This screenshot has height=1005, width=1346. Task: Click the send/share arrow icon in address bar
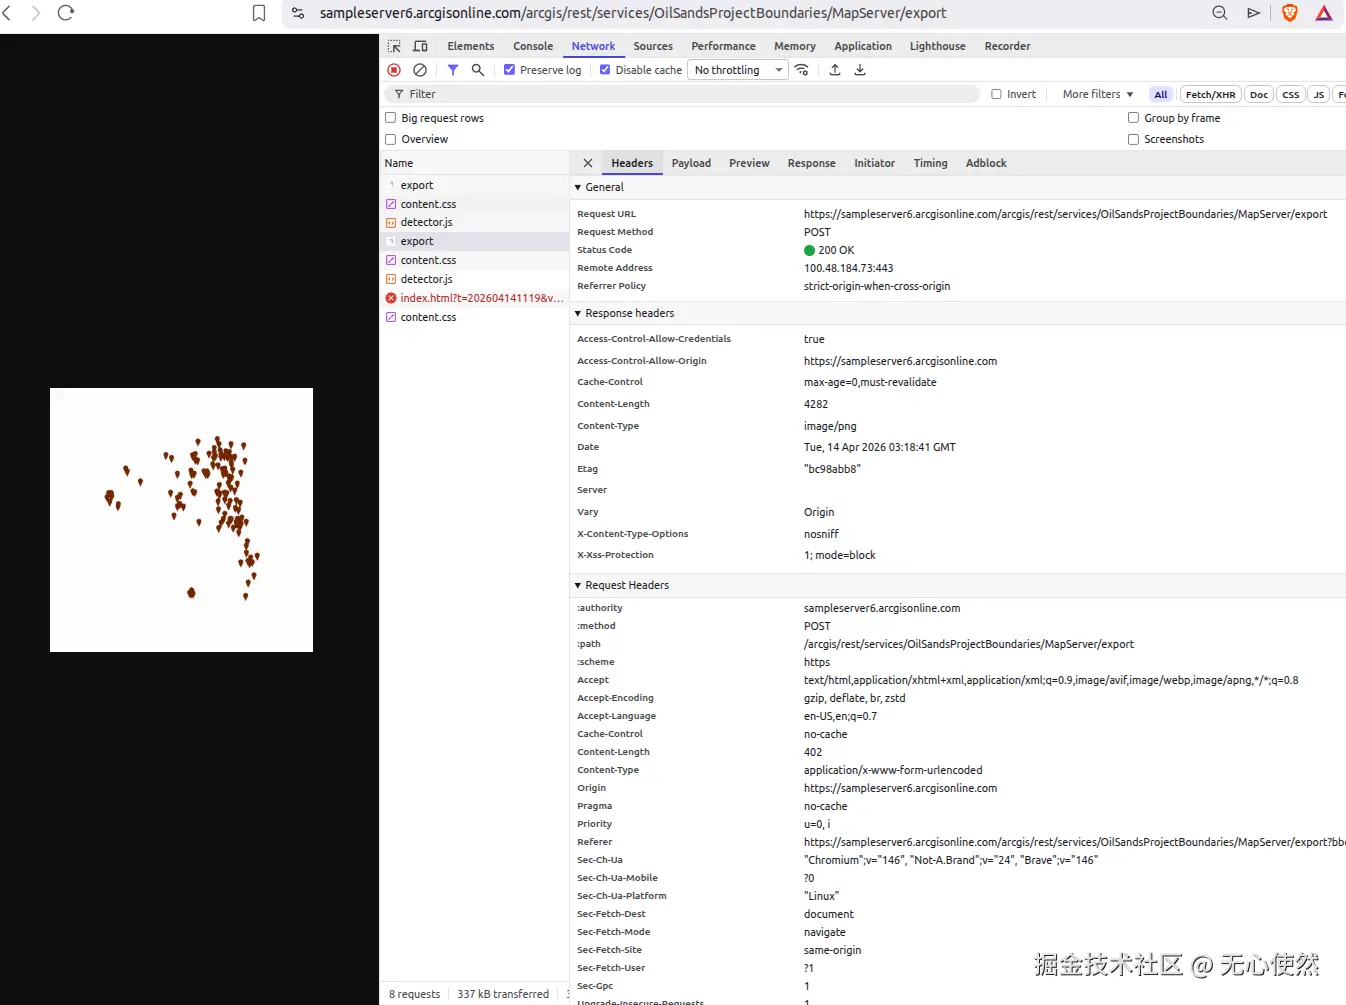[x=1253, y=13]
